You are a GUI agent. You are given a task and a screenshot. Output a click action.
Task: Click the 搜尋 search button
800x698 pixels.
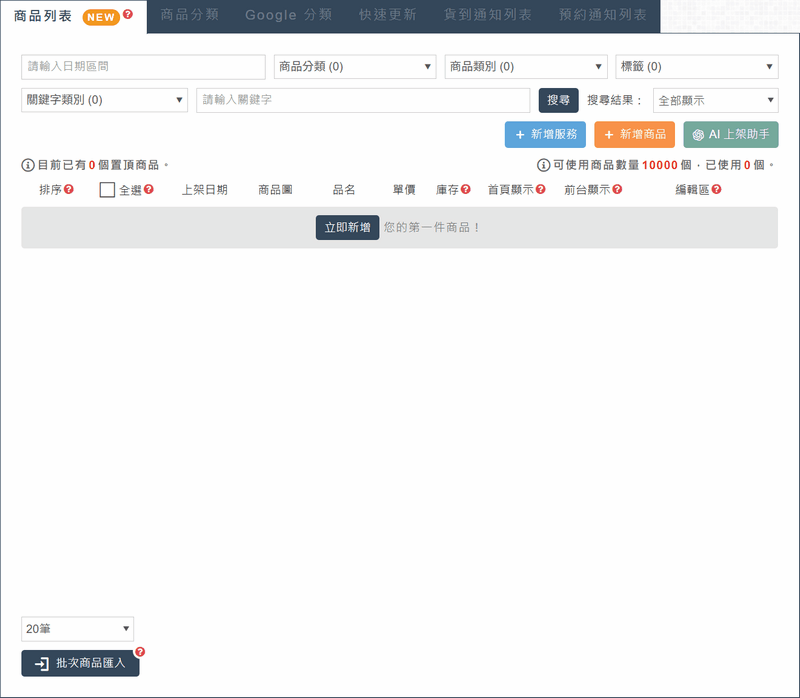558,100
